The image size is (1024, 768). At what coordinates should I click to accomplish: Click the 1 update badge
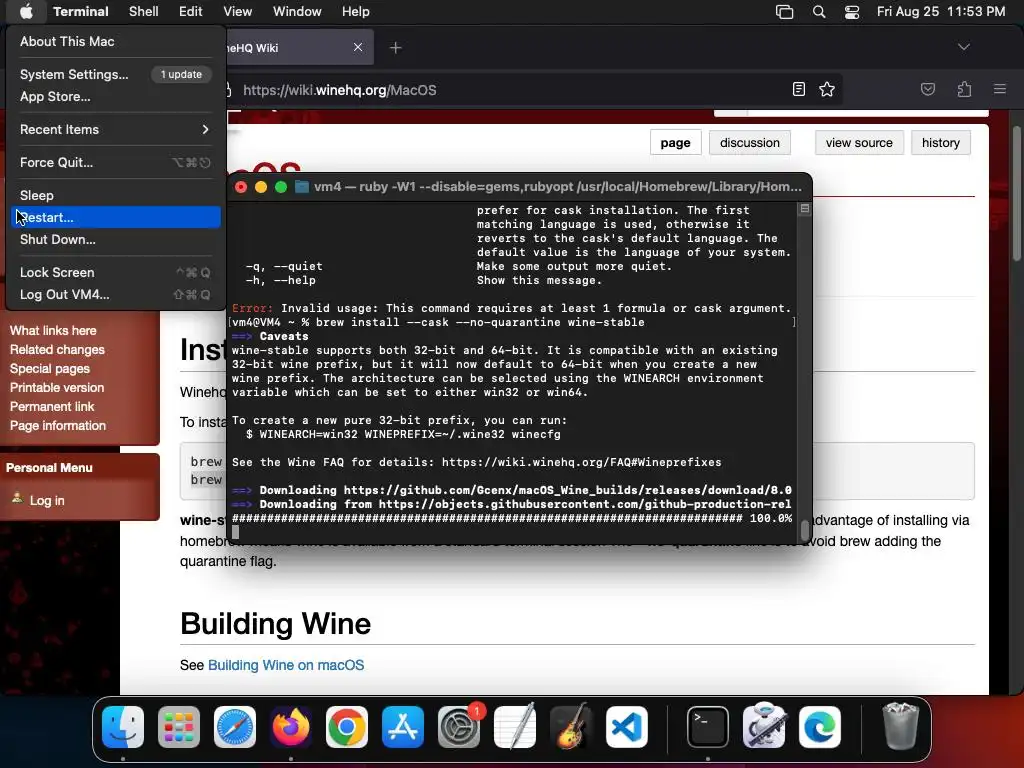[x=181, y=74]
